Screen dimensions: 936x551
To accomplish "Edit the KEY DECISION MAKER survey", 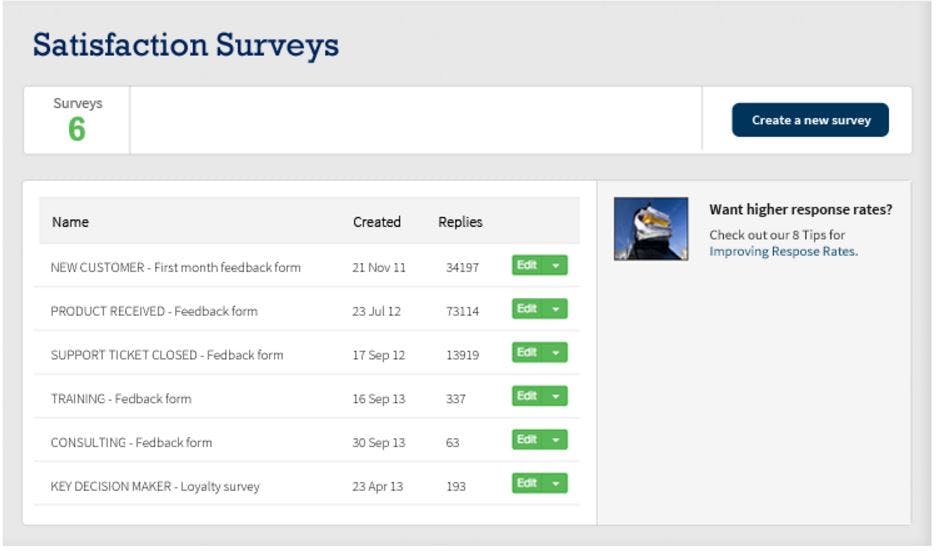I will [527, 484].
